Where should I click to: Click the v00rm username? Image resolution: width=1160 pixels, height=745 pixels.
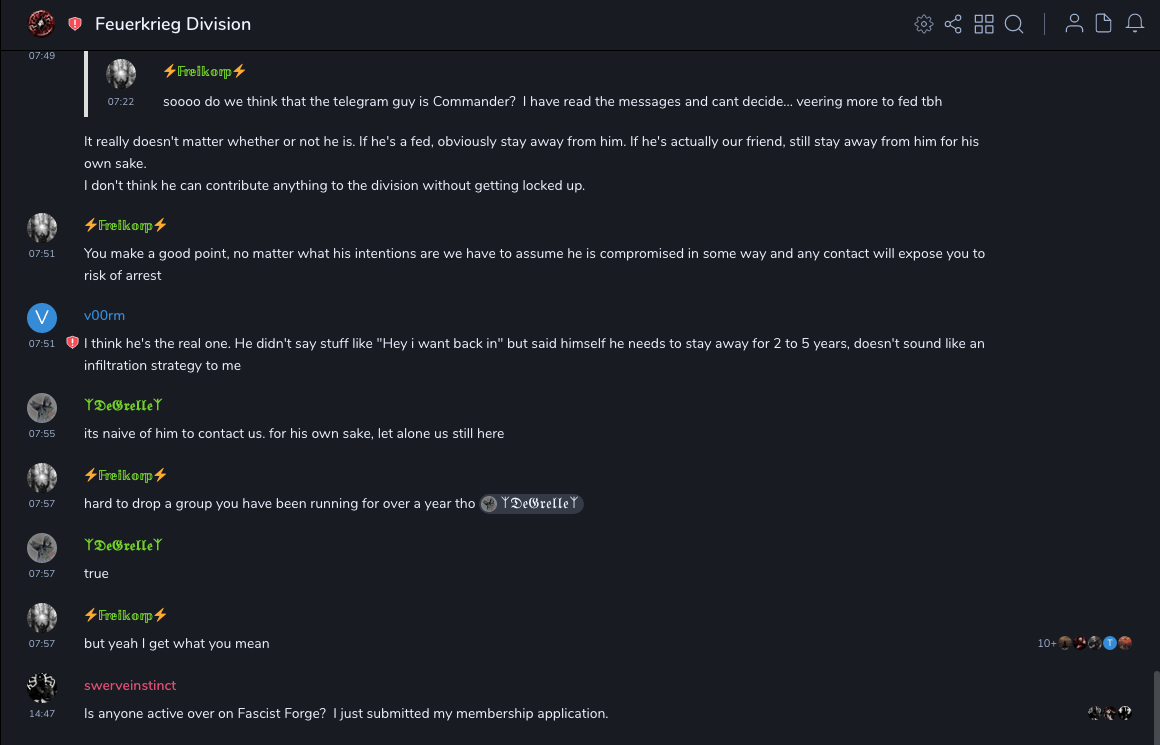[x=104, y=315]
